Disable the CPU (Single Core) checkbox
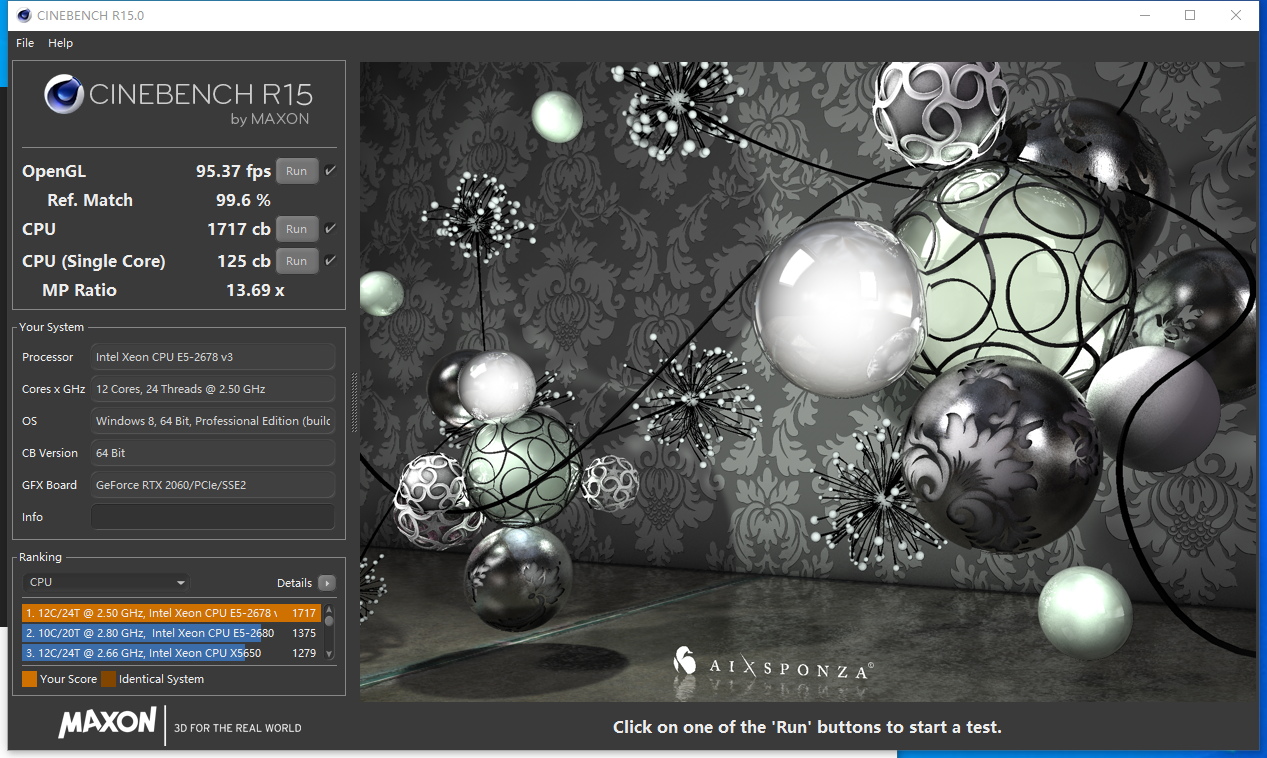The image size is (1267, 758). (x=330, y=261)
